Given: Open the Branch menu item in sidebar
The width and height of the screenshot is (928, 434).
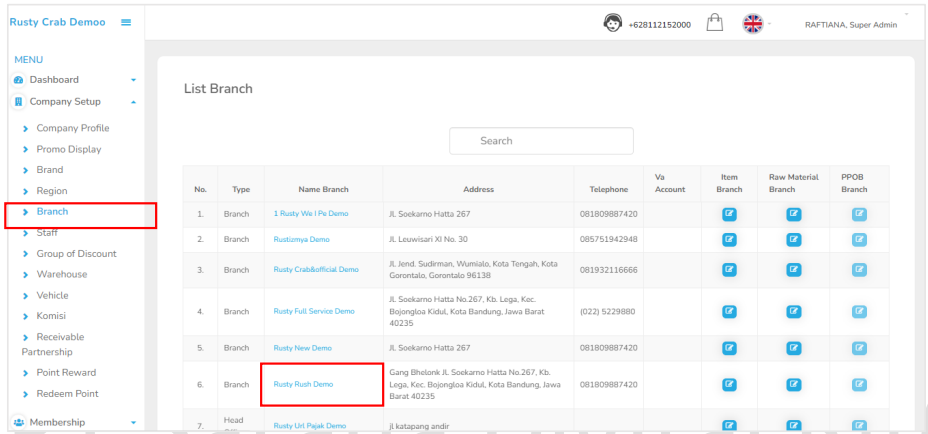Looking at the screenshot, I should click(x=52, y=212).
